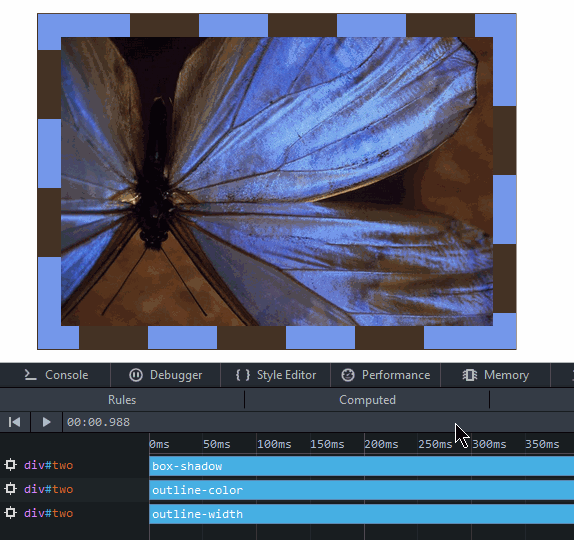The height and width of the screenshot is (540, 574).
Task: Select div#two in the outline-width row
Action: [x=49, y=513]
